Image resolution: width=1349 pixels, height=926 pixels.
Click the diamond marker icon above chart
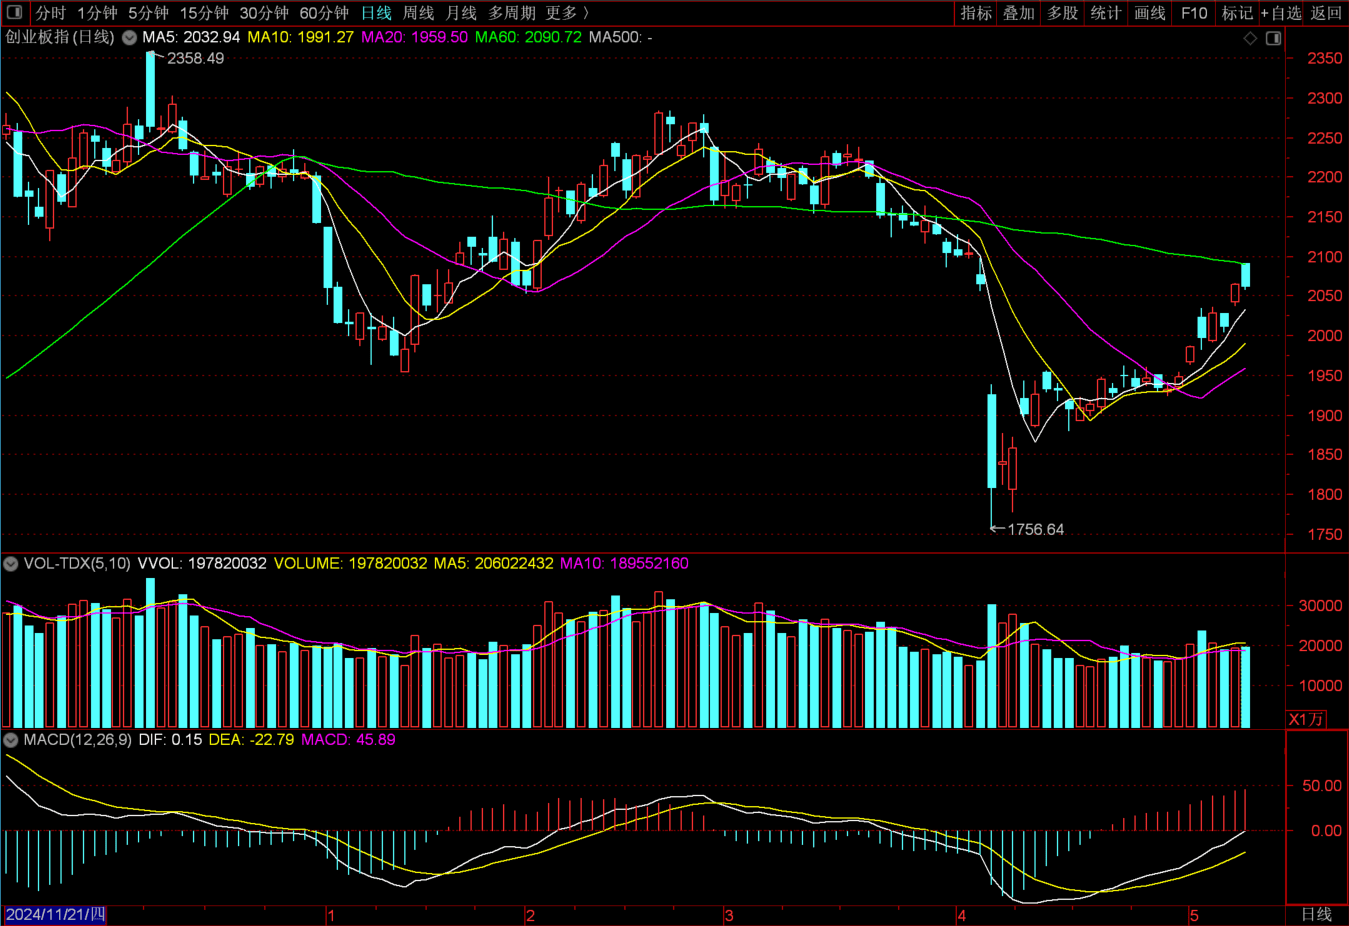tap(1250, 38)
